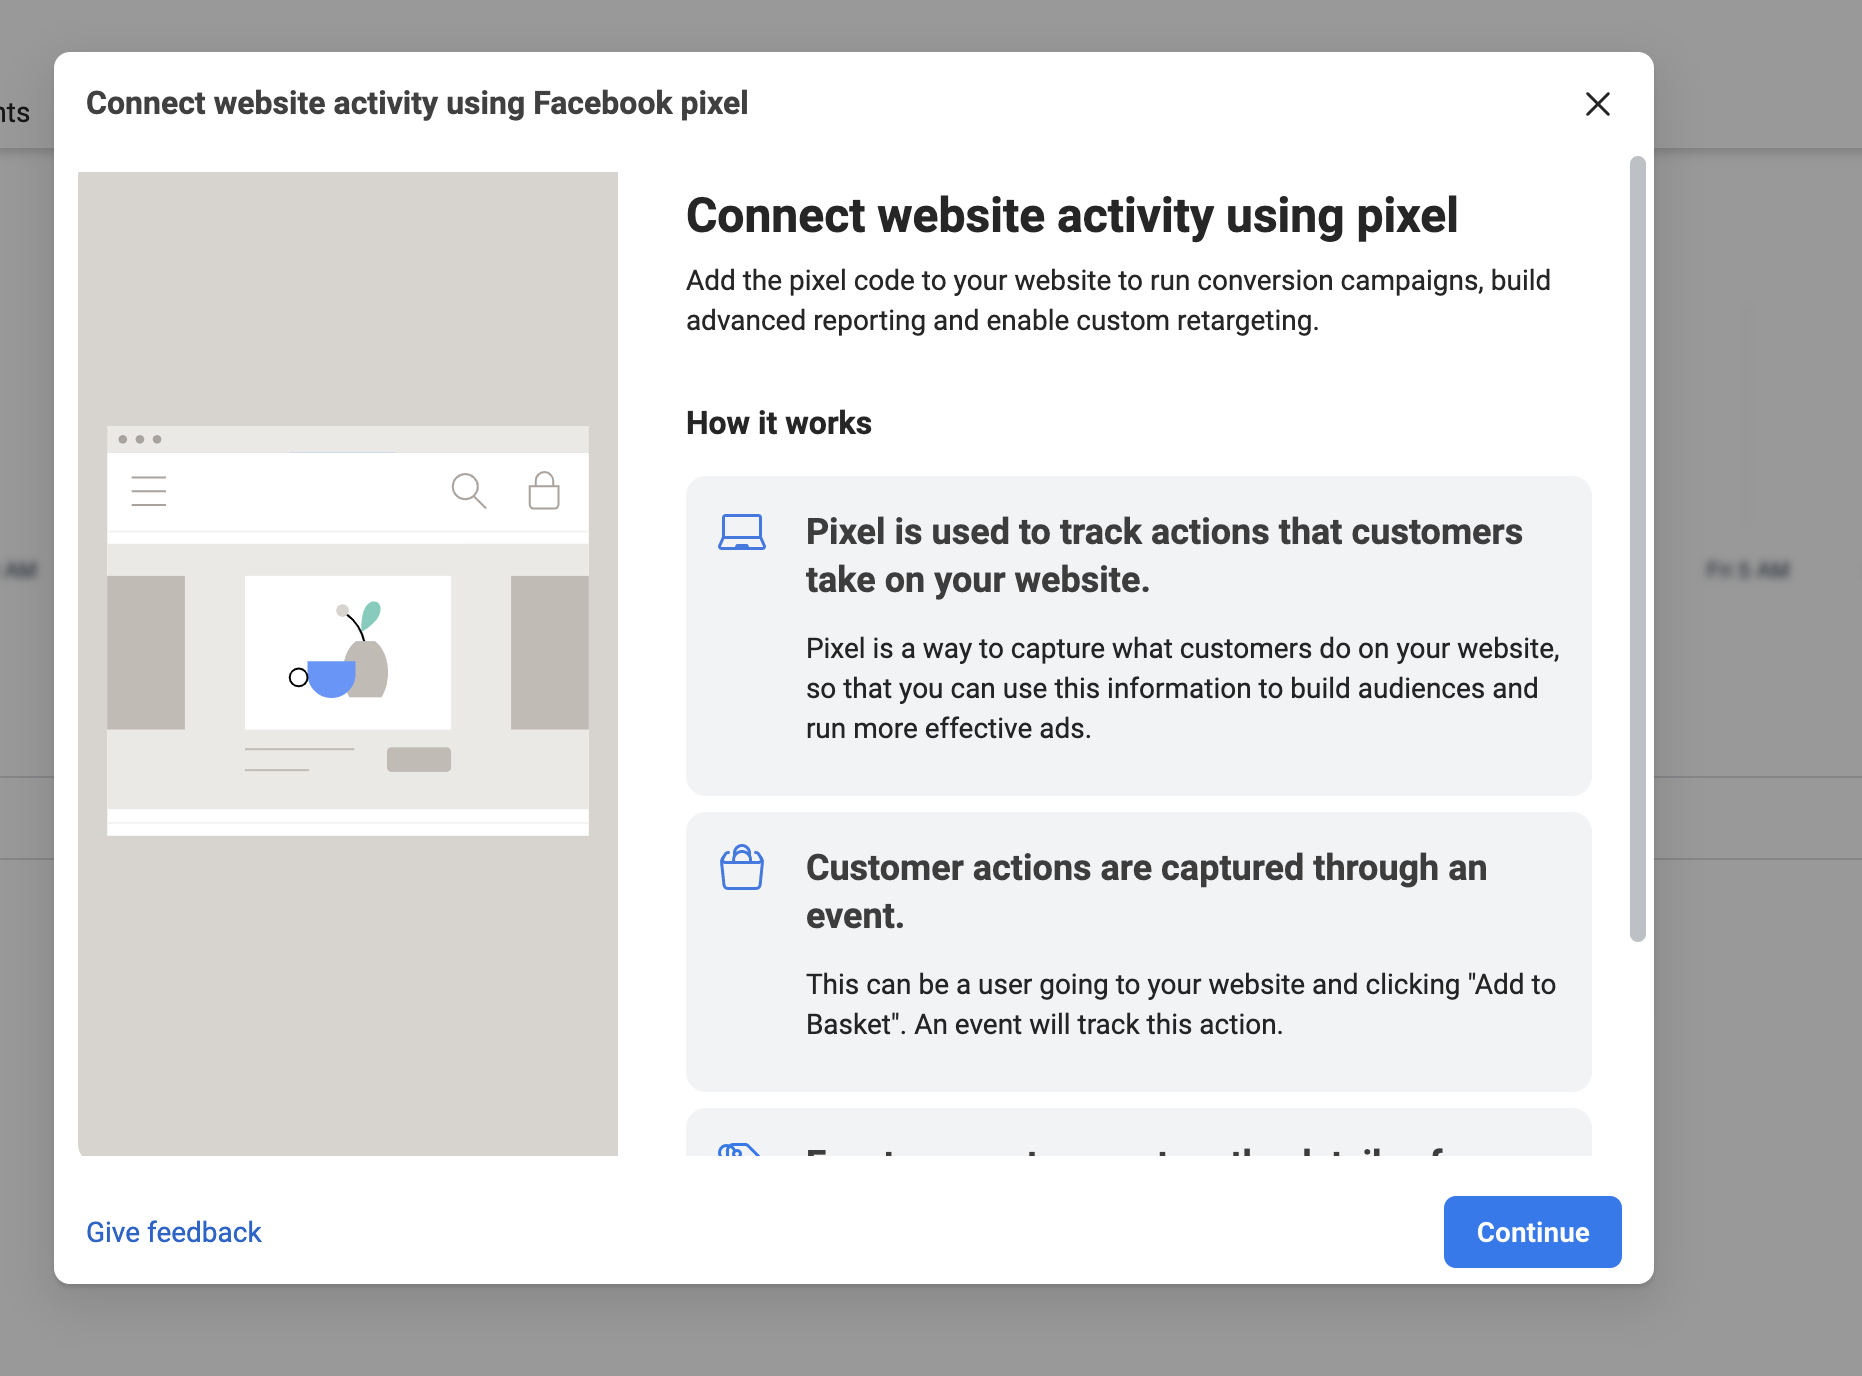Click the "Customer actions are captured" heading

1146,891
